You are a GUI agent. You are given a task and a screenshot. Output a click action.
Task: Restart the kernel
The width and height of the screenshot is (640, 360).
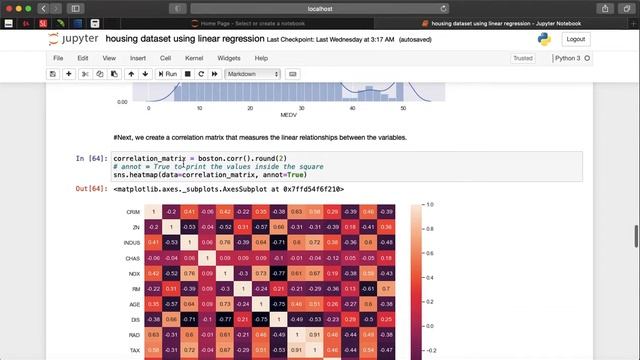click(x=201, y=74)
